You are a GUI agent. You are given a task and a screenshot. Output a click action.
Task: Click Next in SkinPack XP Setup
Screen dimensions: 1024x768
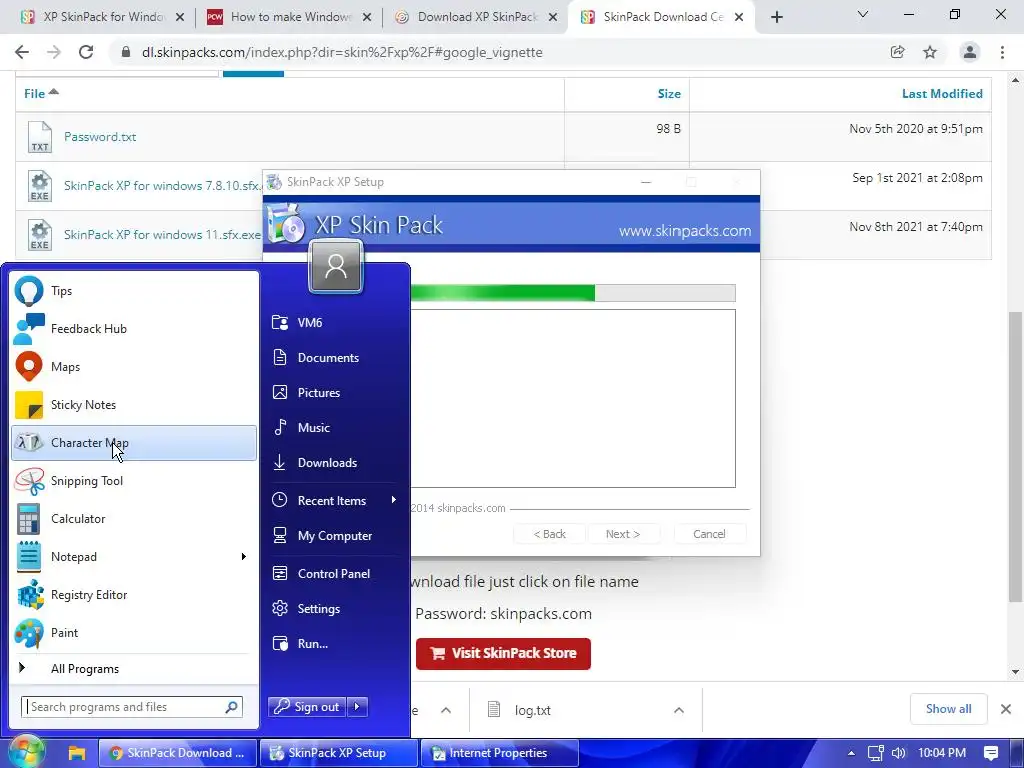[x=623, y=534]
